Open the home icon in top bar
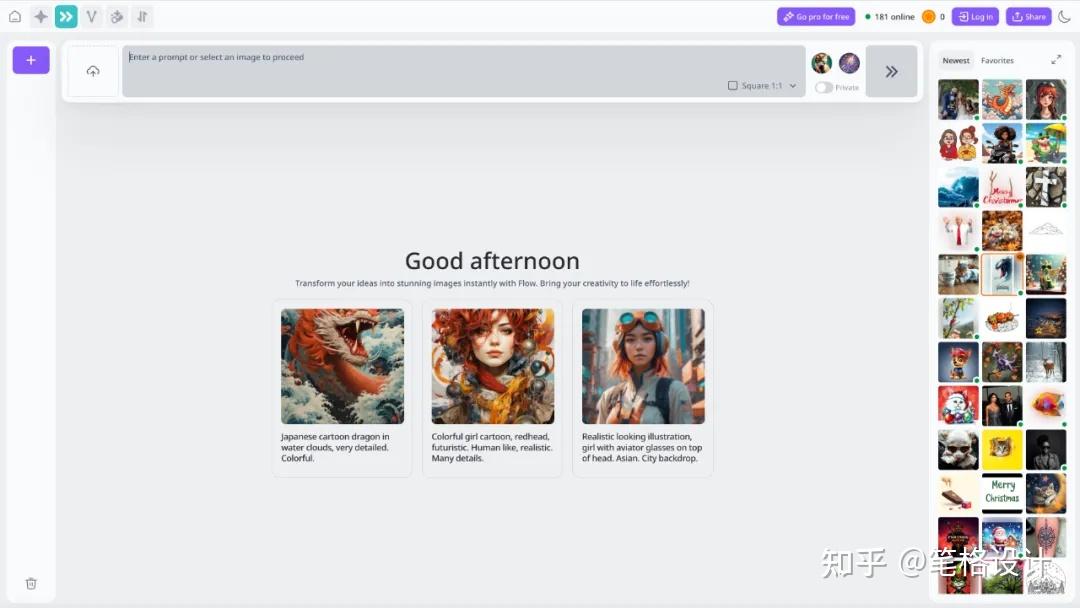The image size is (1080, 608). (x=15, y=17)
